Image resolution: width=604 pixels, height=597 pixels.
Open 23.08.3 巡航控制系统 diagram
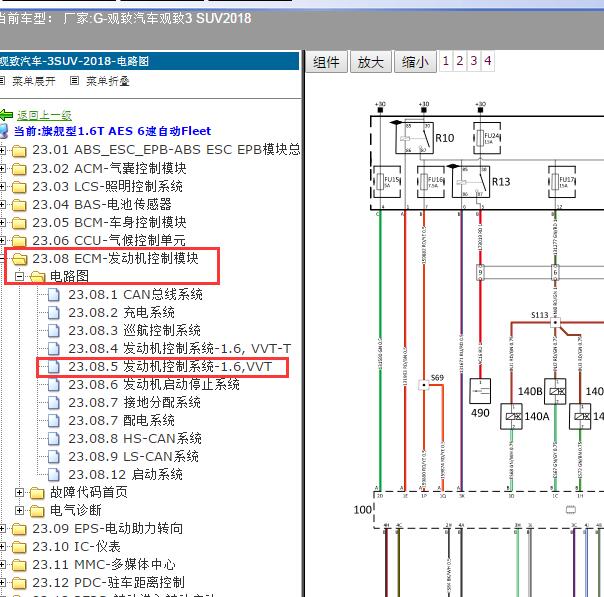point(134,330)
